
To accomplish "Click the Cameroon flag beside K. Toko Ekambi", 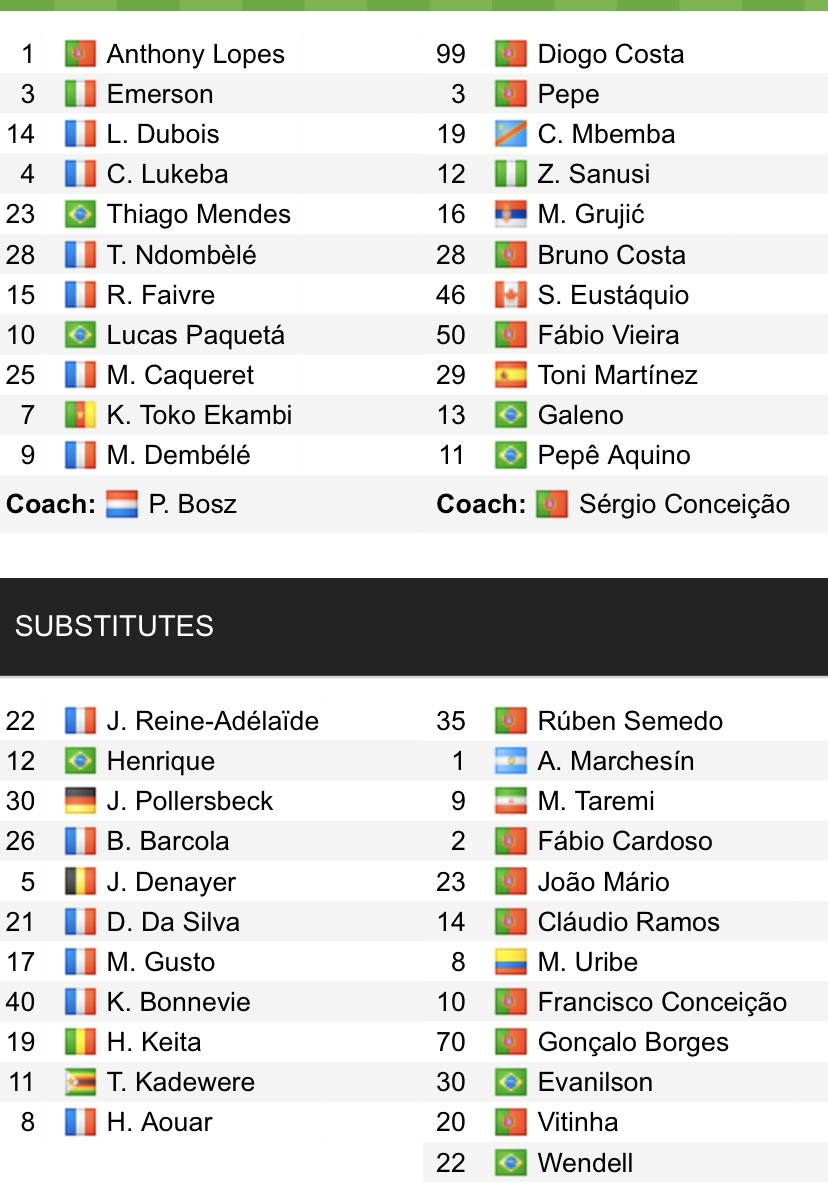I will coord(80,415).
